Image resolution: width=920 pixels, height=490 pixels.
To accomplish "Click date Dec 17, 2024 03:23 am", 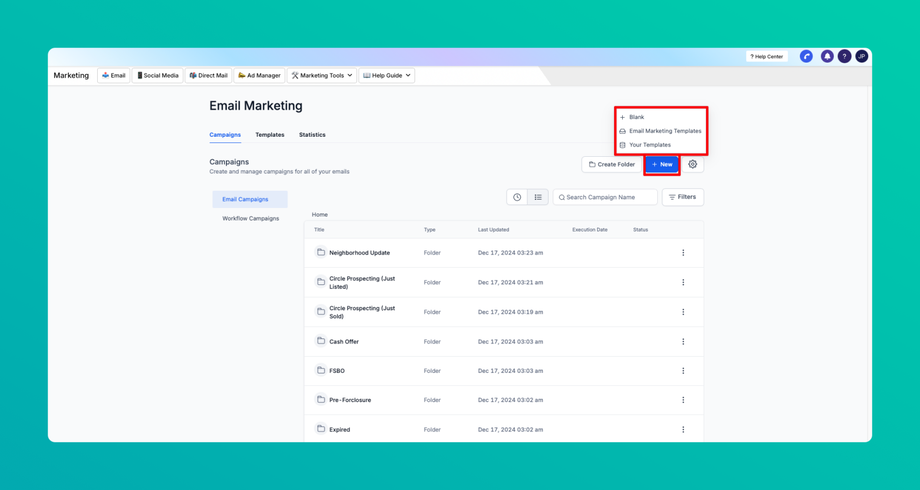I will [x=510, y=253].
